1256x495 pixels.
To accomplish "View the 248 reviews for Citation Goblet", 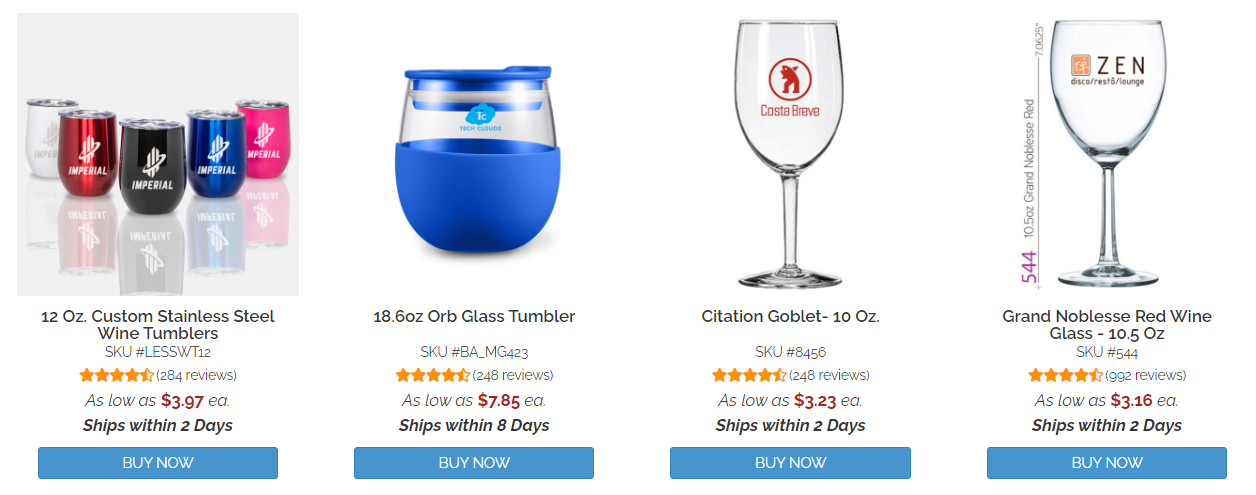I will point(829,376).
